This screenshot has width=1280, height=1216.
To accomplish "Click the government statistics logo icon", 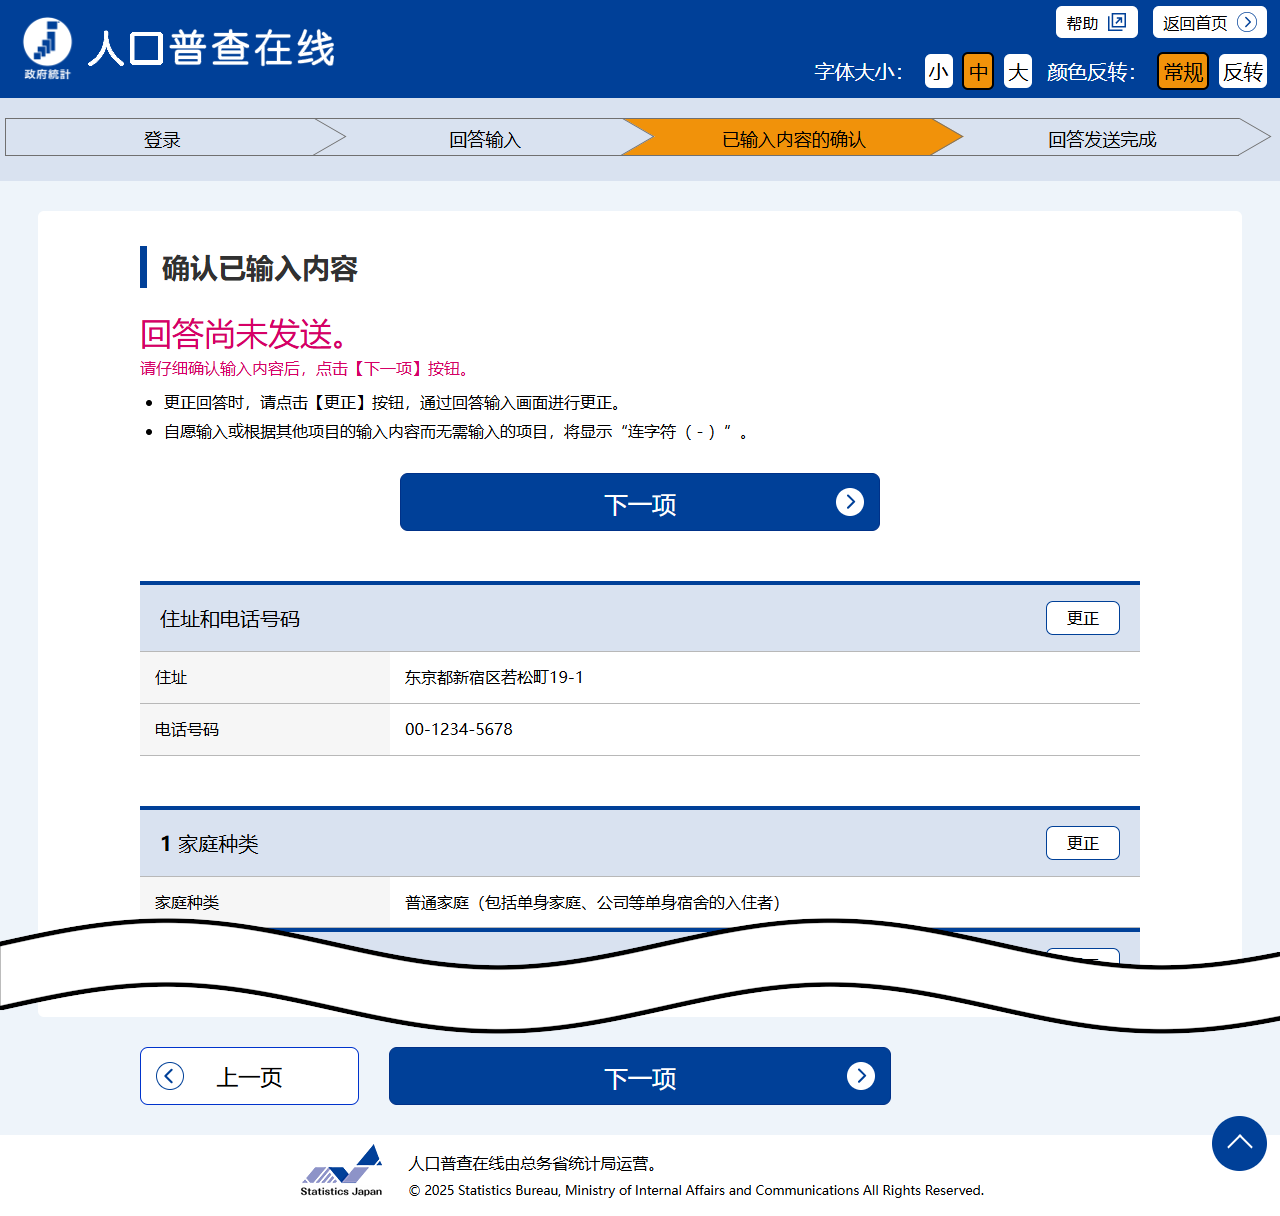I will point(47,47).
